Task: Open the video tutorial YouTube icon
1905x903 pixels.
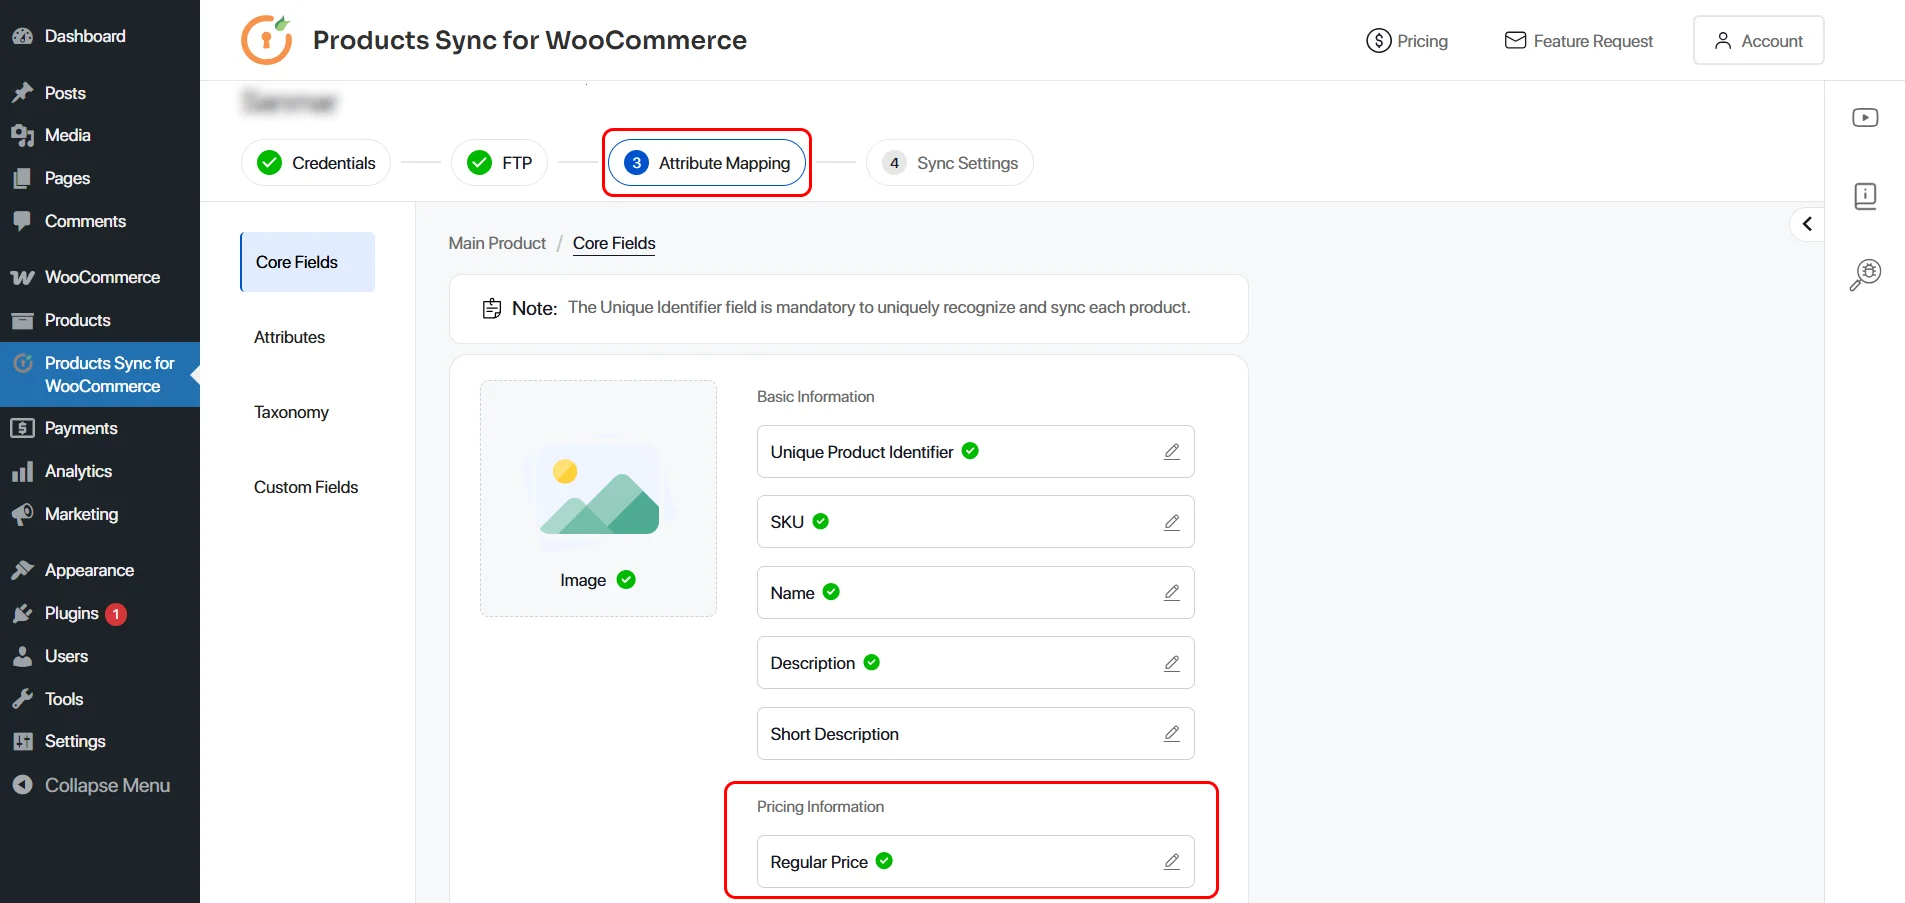Action: (1864, 117)
